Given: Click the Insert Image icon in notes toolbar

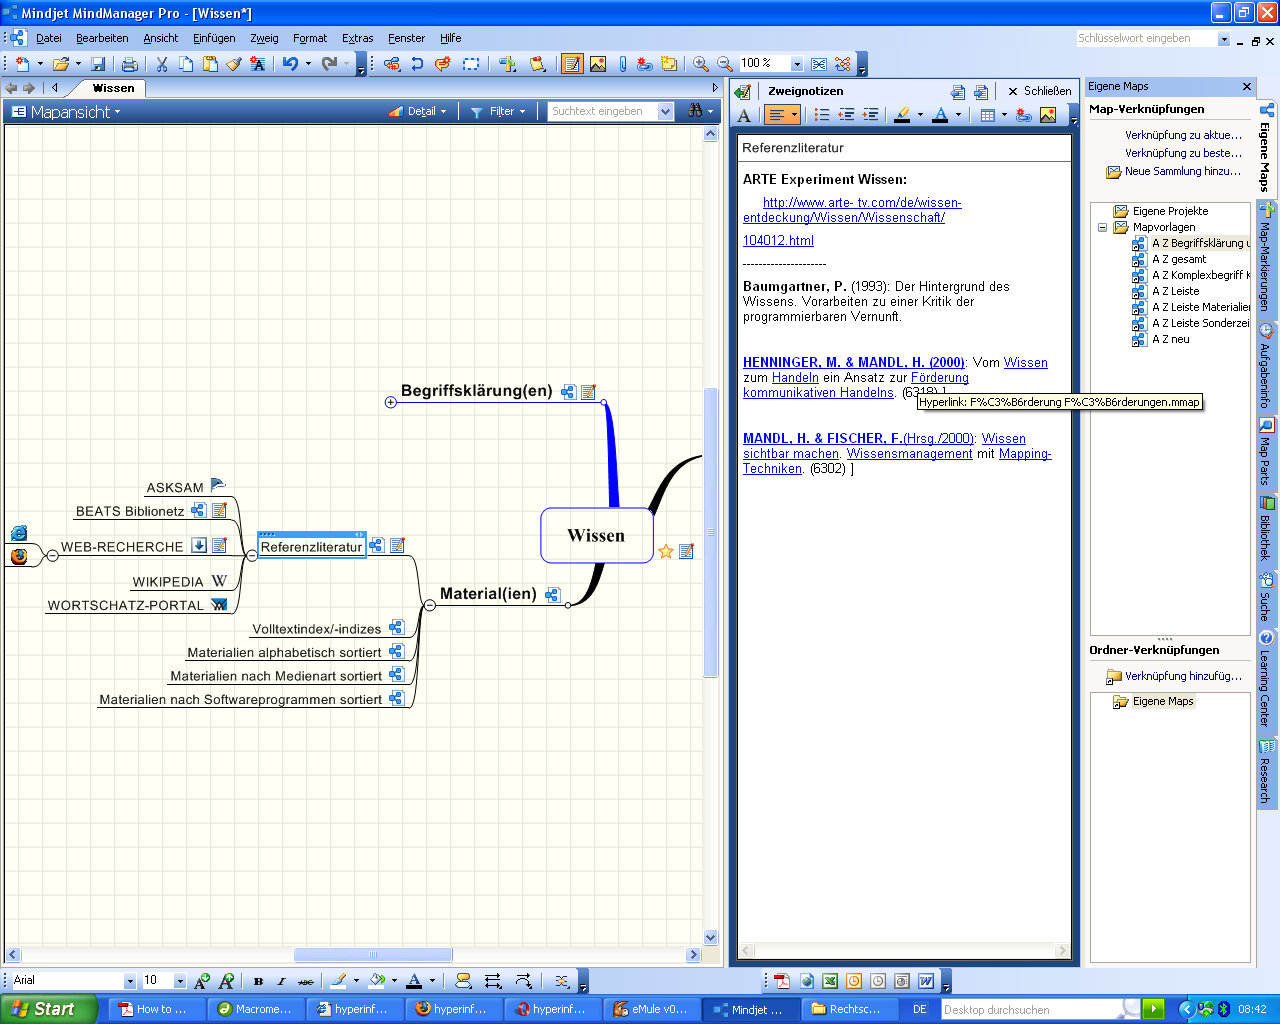Looking at the screenshot, I should [x=1048, y=115].
